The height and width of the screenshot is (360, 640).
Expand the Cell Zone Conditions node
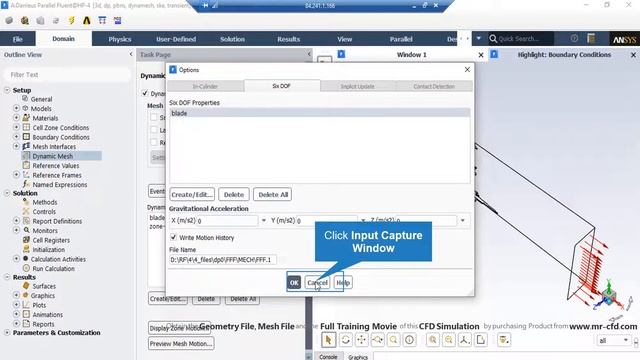pos(16,127)
